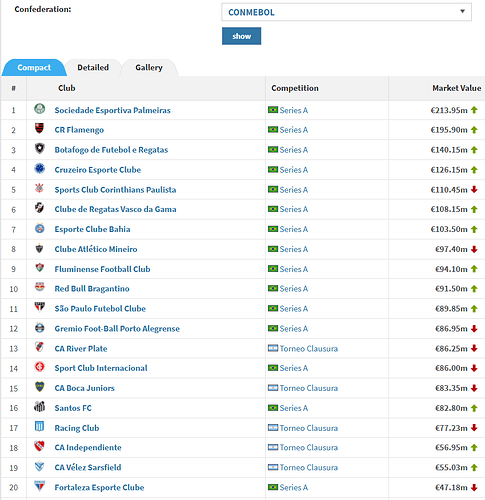Click the Santos FC crest icon

pyautogui.click(x=40, y=407)
